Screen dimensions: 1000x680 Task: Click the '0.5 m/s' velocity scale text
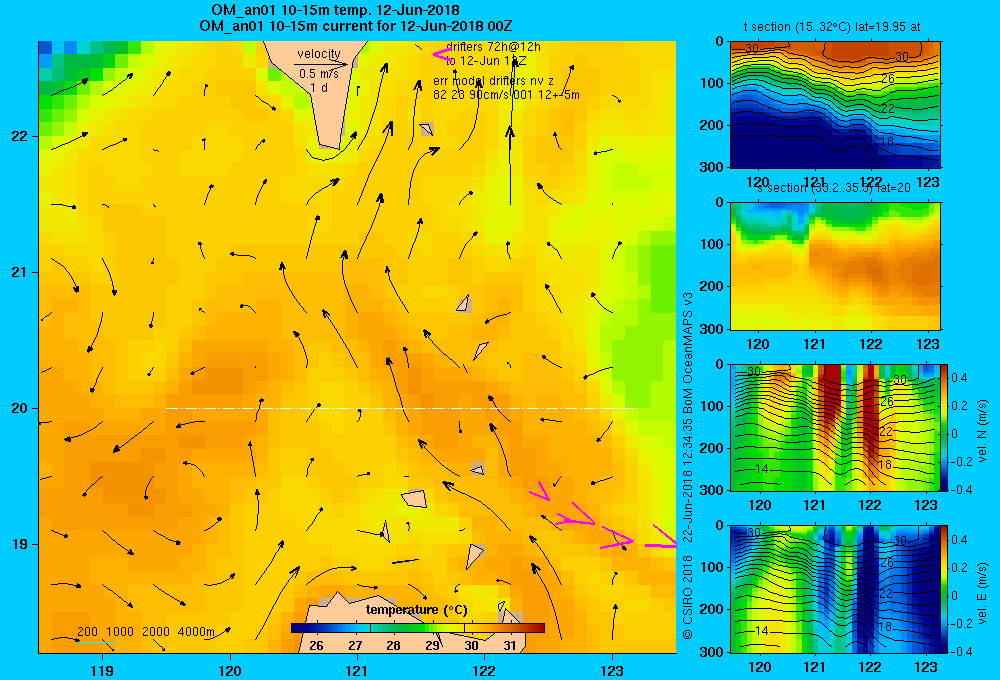pyautogui.click(x=318, y=74)
